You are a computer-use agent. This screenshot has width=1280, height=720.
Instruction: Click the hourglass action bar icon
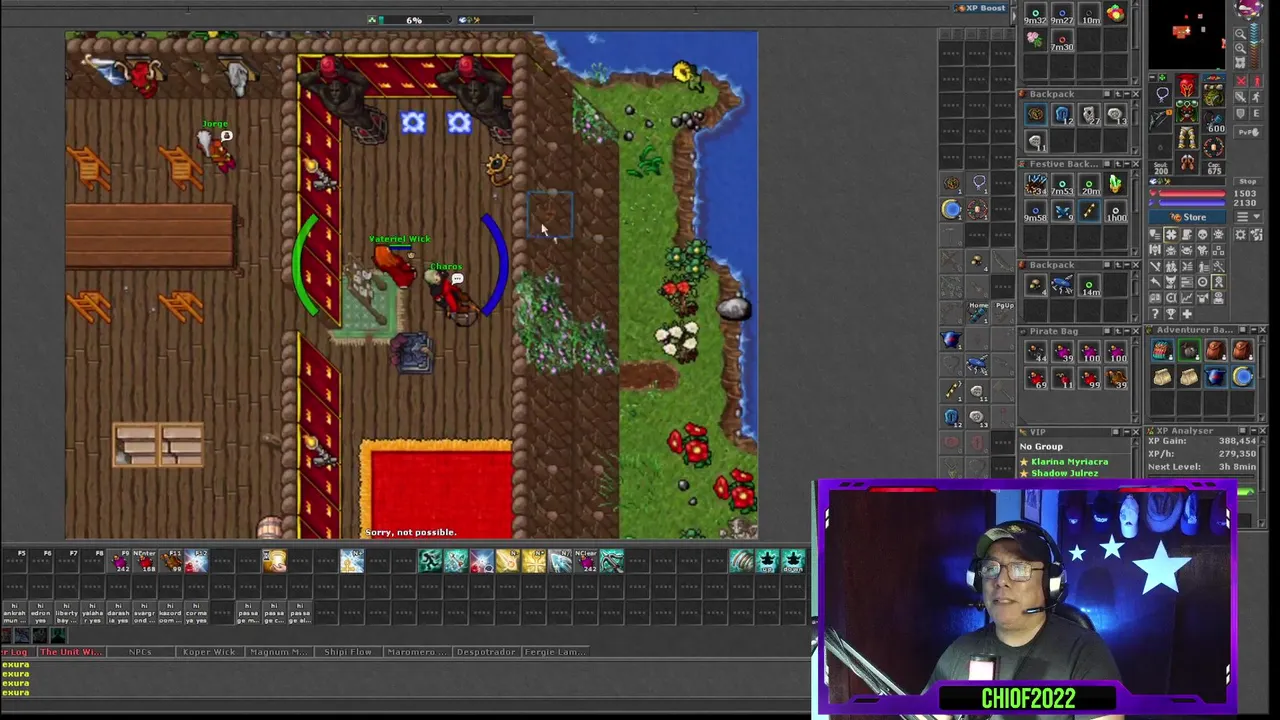[275, 561]
